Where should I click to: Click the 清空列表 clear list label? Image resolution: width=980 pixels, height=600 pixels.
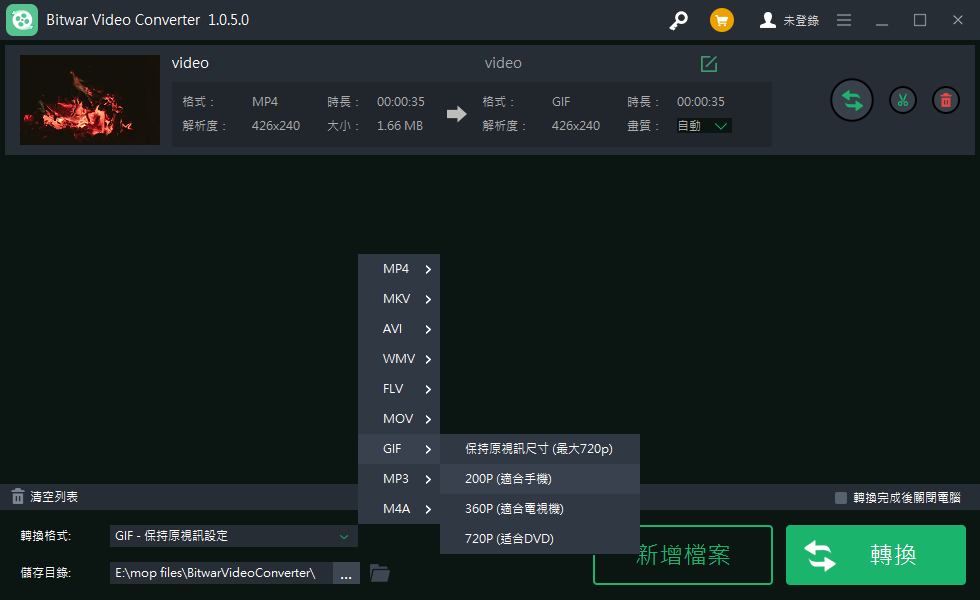(x=54, y=497)
